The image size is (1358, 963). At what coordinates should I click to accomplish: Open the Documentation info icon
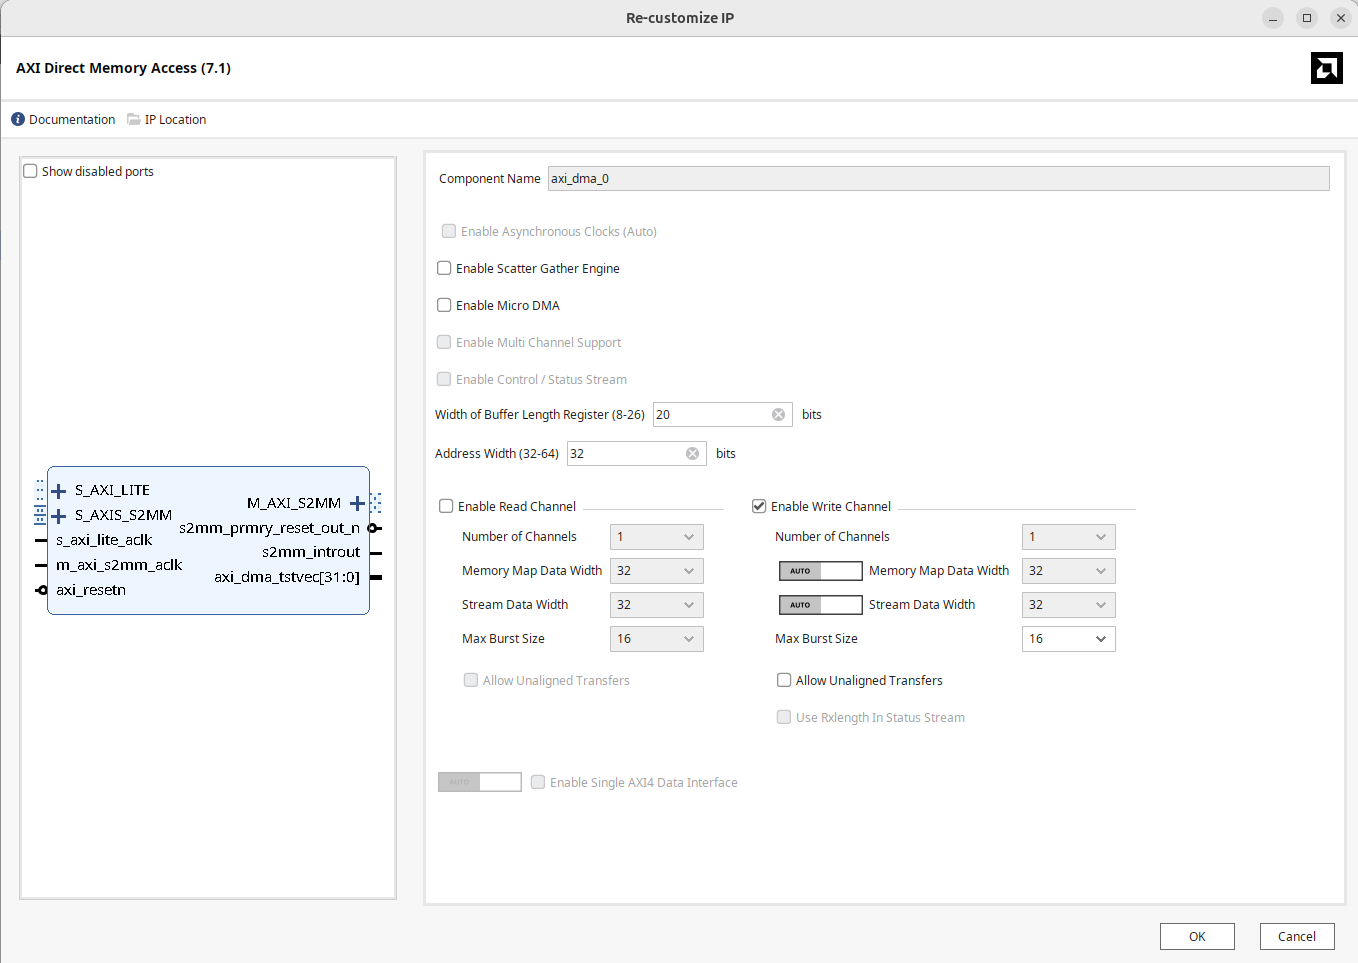click(x=18, y=119)
